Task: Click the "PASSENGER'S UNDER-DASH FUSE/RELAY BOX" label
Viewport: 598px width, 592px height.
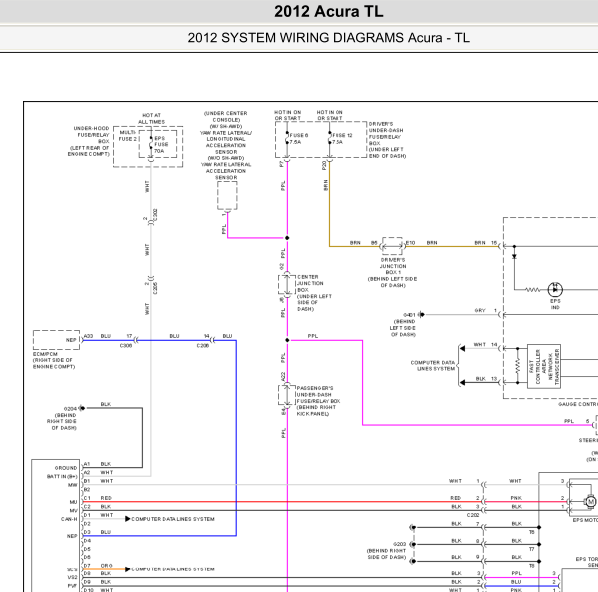Action: click(x=318, y=394)
